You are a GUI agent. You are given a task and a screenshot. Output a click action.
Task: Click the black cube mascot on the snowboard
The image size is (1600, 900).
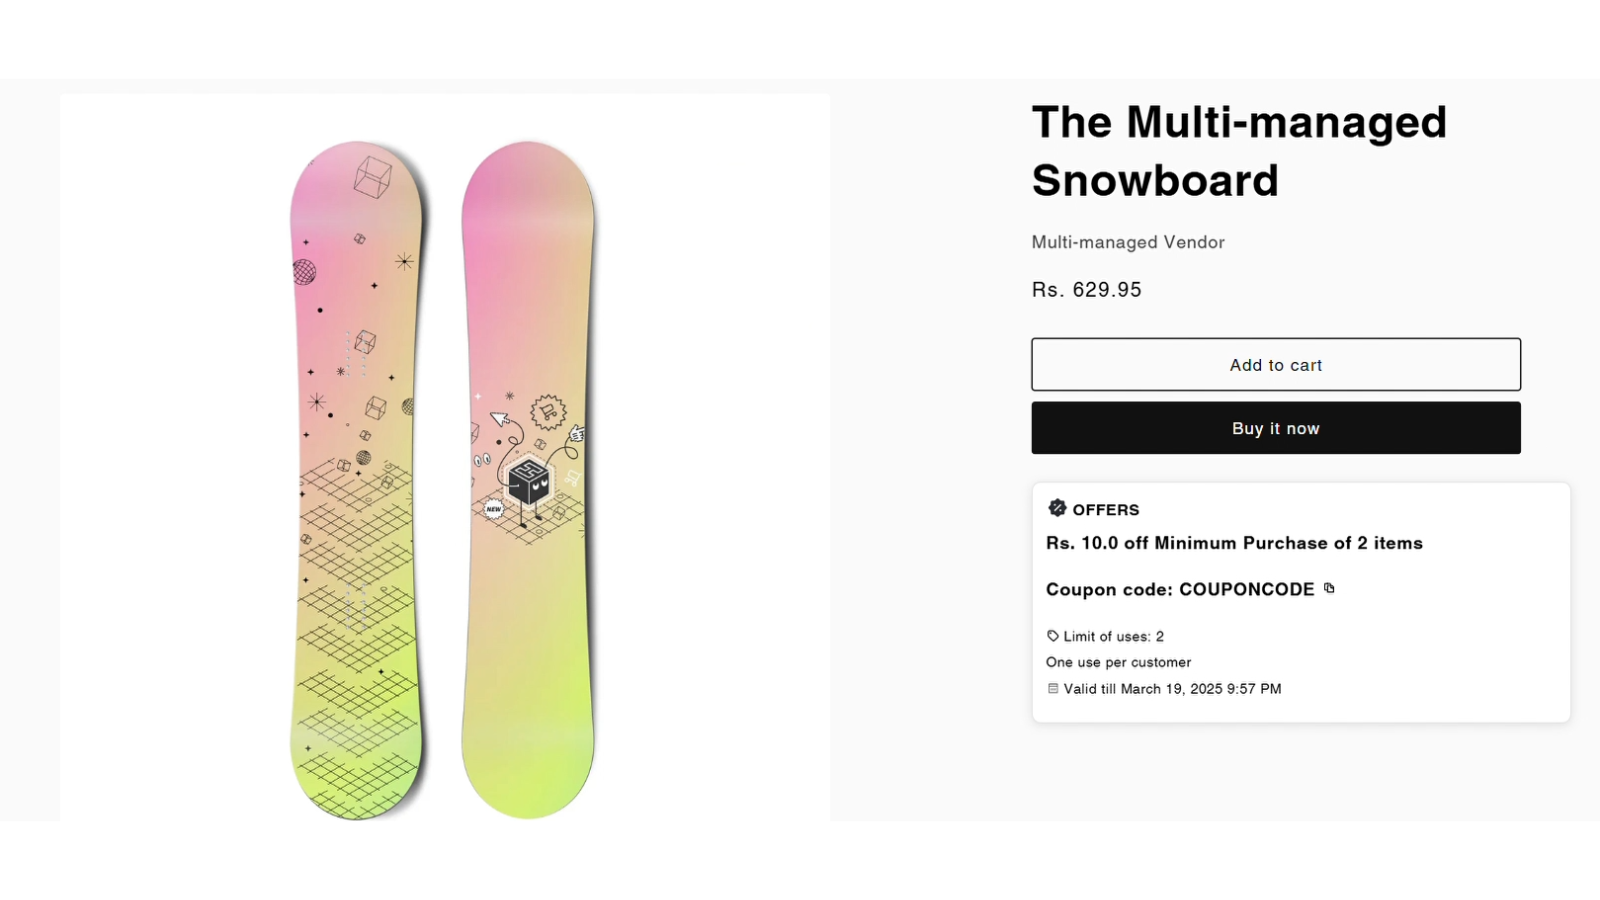(528, 481)
